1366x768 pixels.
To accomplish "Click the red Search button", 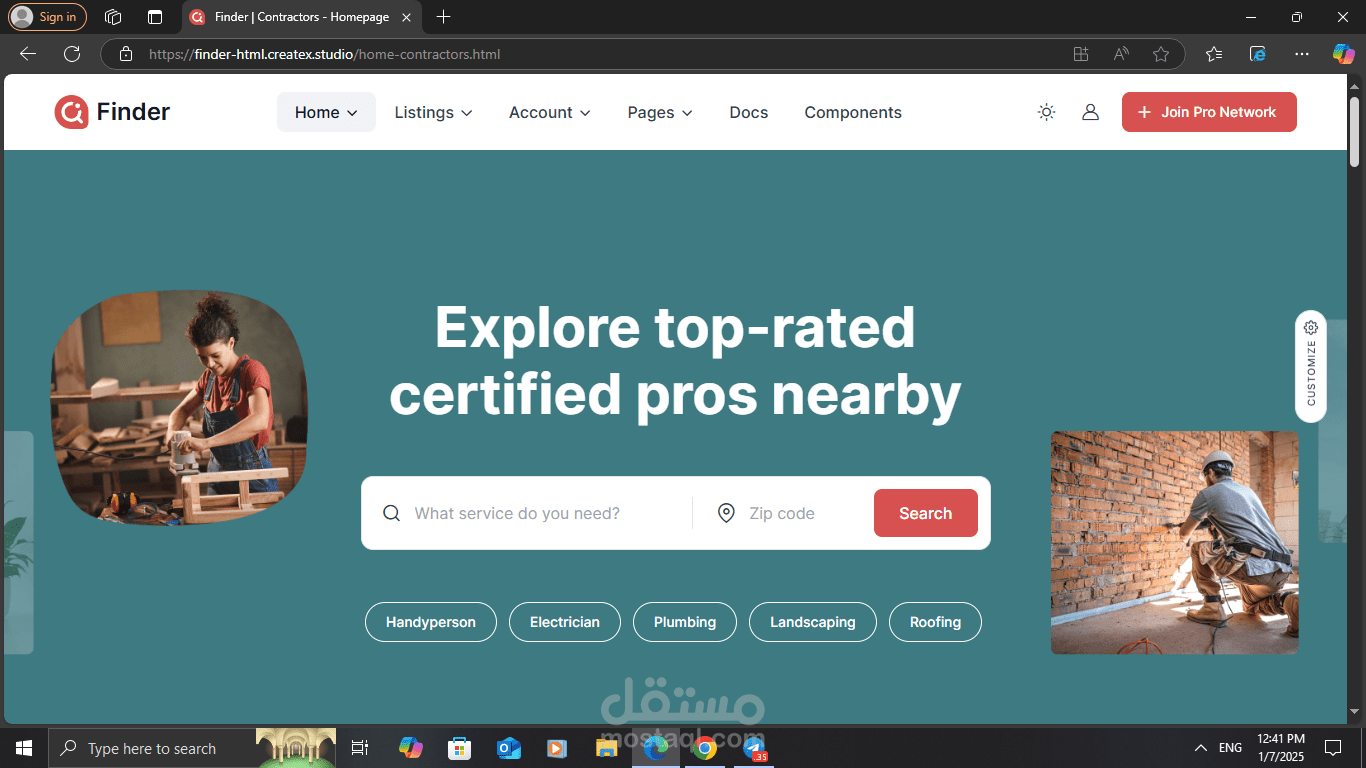I will (925, 513).
